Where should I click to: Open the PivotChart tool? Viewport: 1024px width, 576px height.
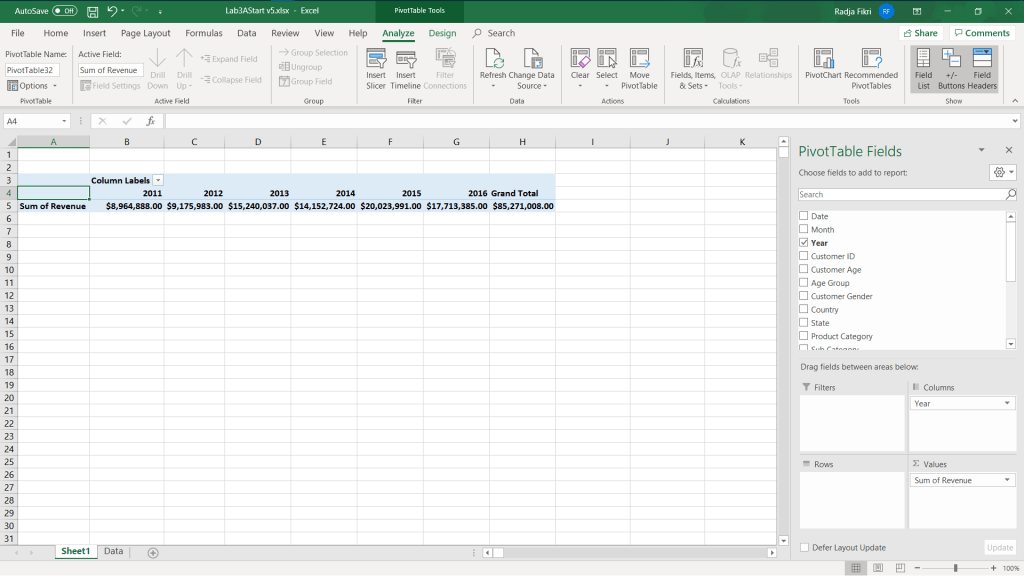(x=823, y=61)
